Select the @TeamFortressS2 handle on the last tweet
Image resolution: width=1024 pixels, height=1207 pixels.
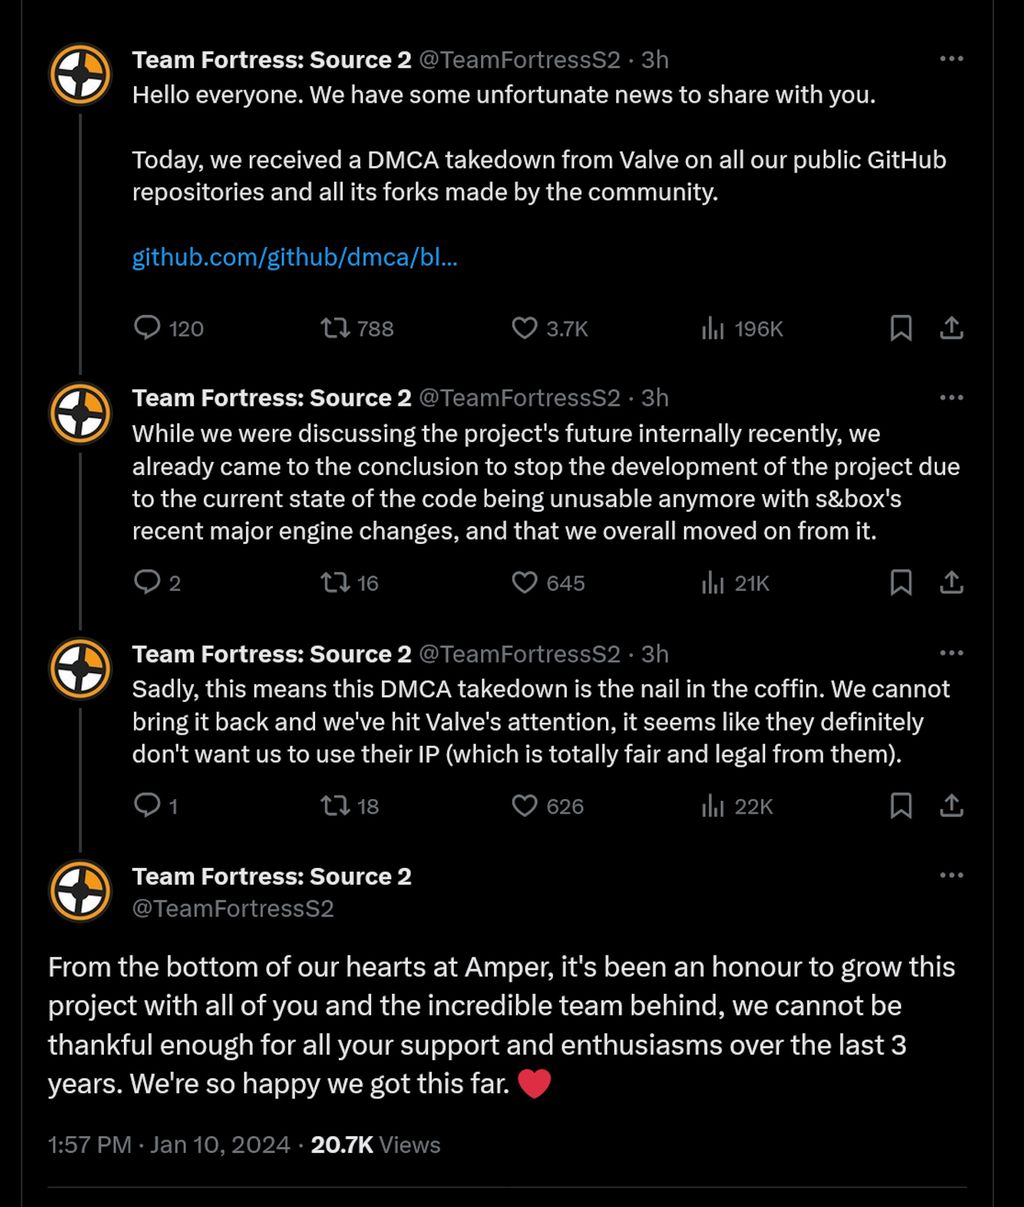click(233, 908)
